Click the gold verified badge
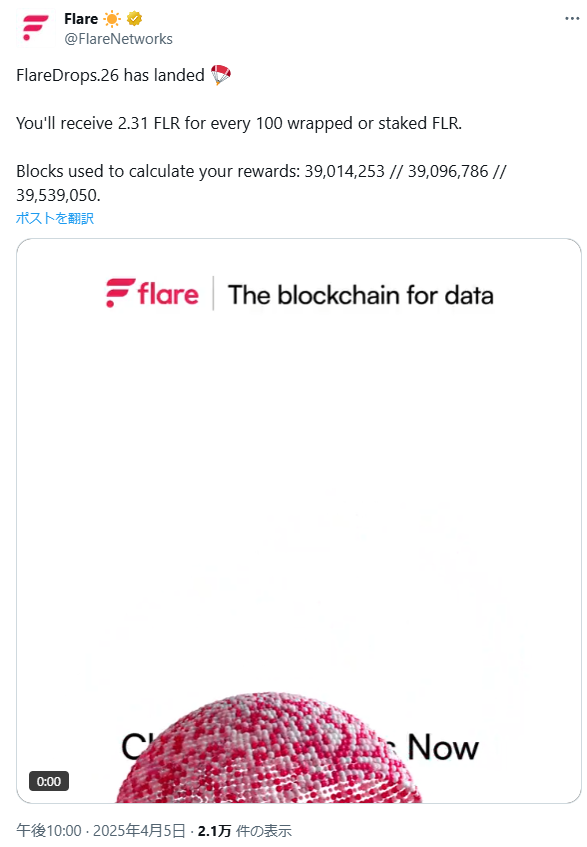Viewport: 587px width, 847px height. [134, 19]
